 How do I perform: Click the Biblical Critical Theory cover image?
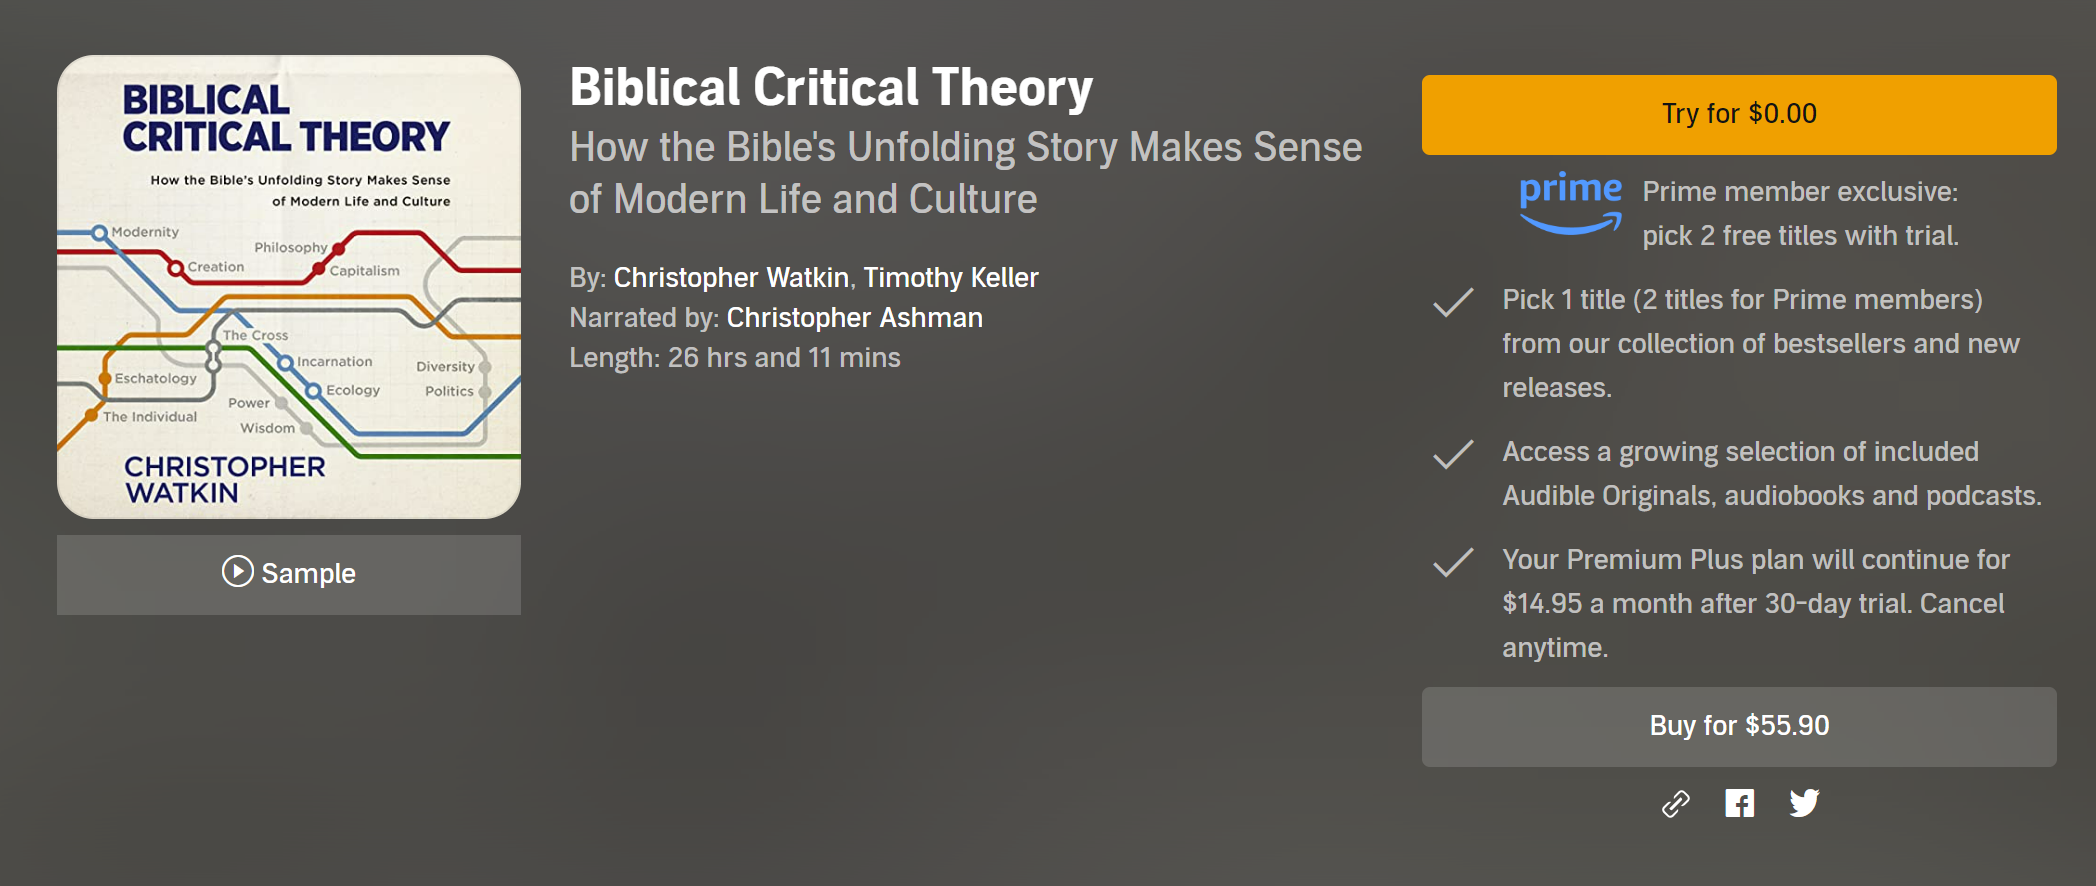coord(289,287)
